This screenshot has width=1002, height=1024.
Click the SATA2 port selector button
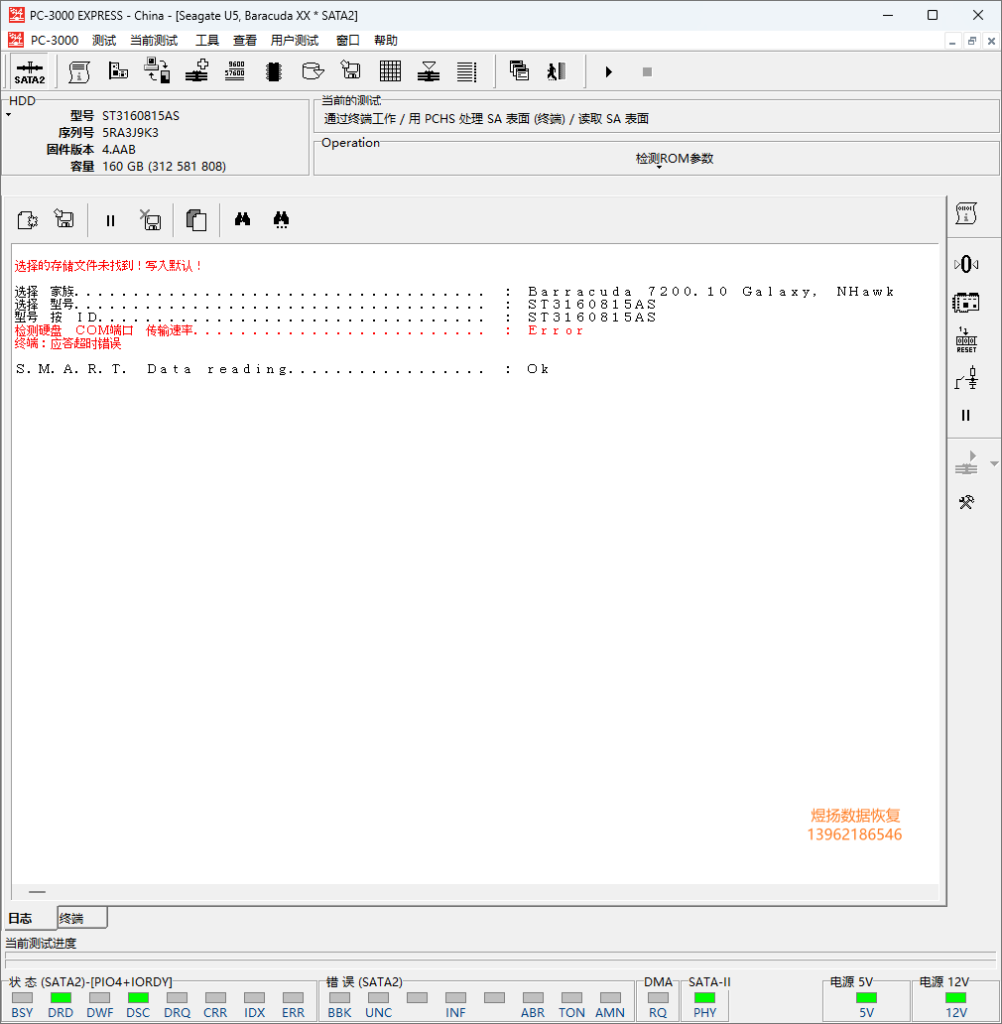[29, 72]
